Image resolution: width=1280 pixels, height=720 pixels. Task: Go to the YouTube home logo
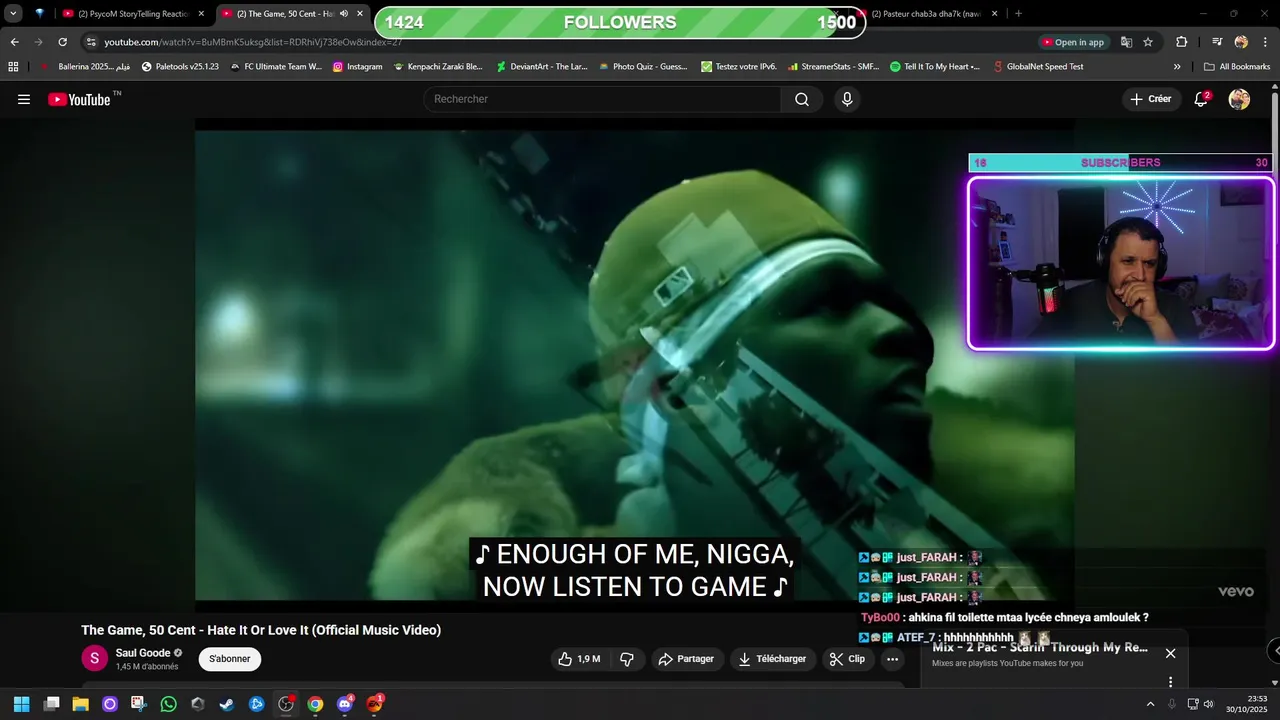point(80,99)
